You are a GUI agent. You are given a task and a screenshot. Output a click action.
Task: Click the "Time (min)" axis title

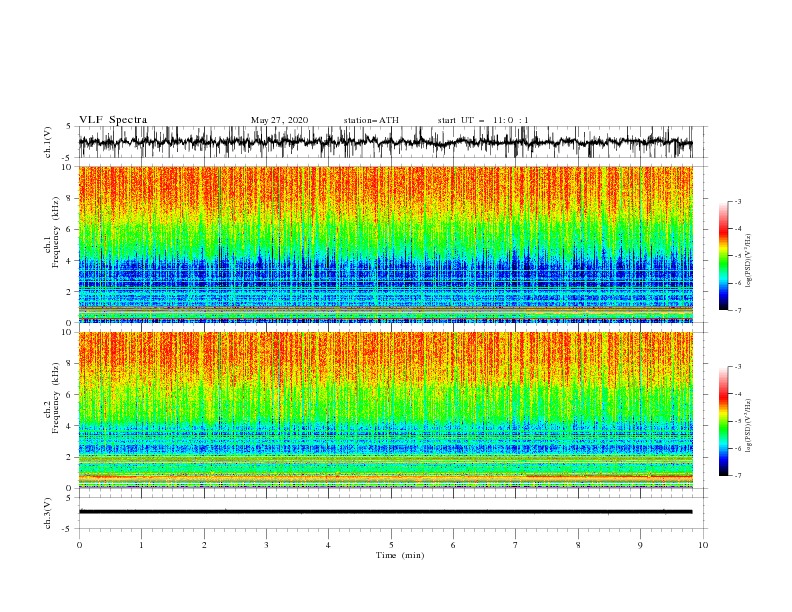(400, 555)
